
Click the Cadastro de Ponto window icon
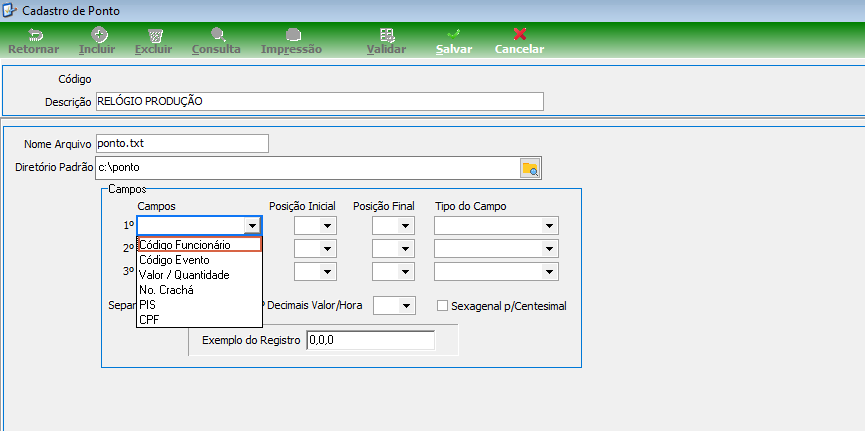click(9, 11)
